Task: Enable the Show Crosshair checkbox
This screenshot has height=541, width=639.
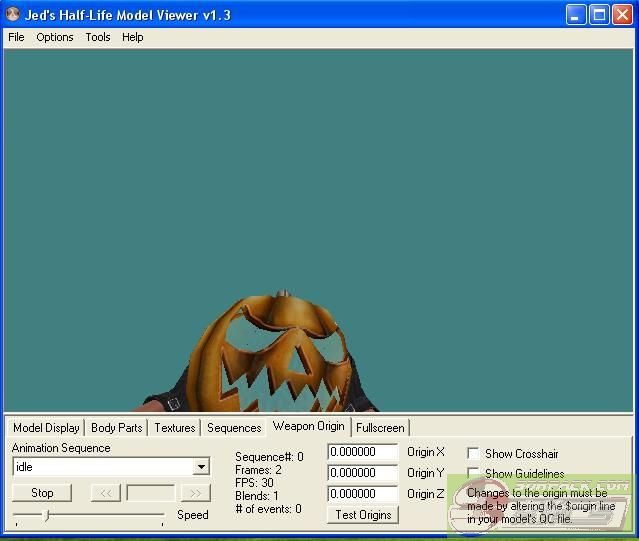Action: pyautogui.click(x=473, y=453)
